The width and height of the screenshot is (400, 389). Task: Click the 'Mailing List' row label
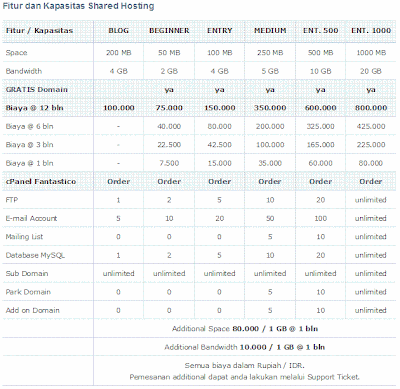[x=24, y=237]
